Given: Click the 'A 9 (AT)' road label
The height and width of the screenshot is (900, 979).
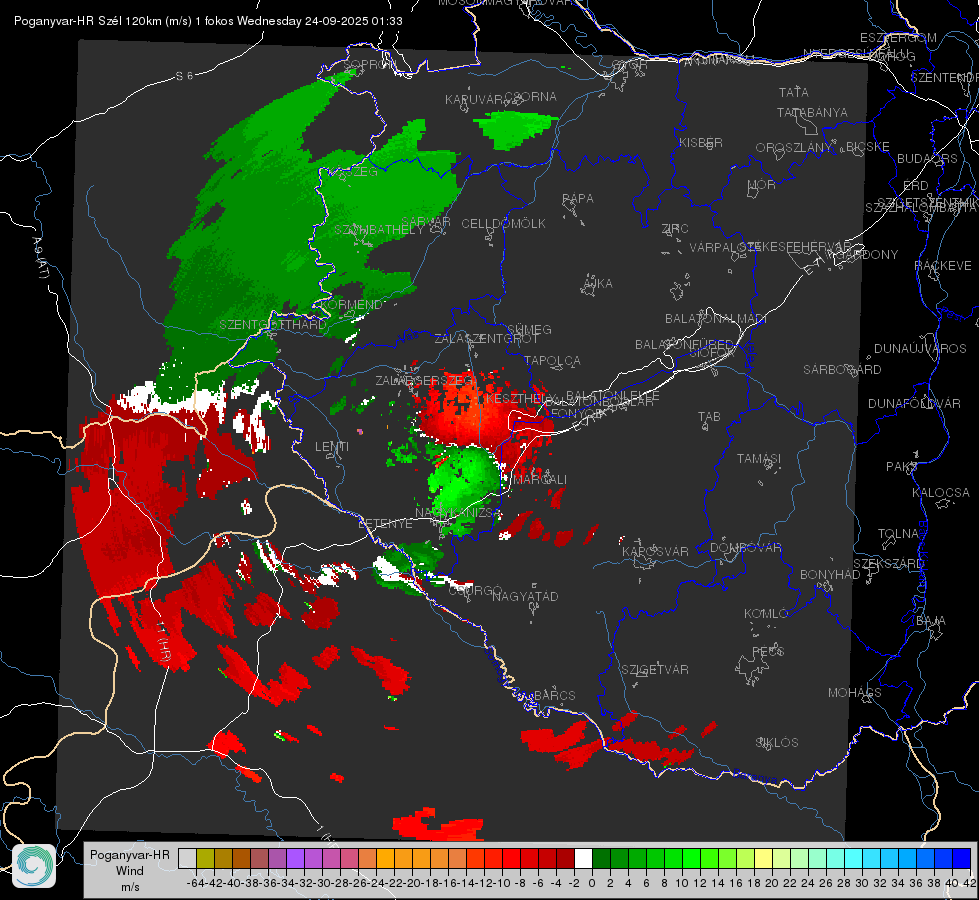Looking at the screenshot, I should coord(41,258).
